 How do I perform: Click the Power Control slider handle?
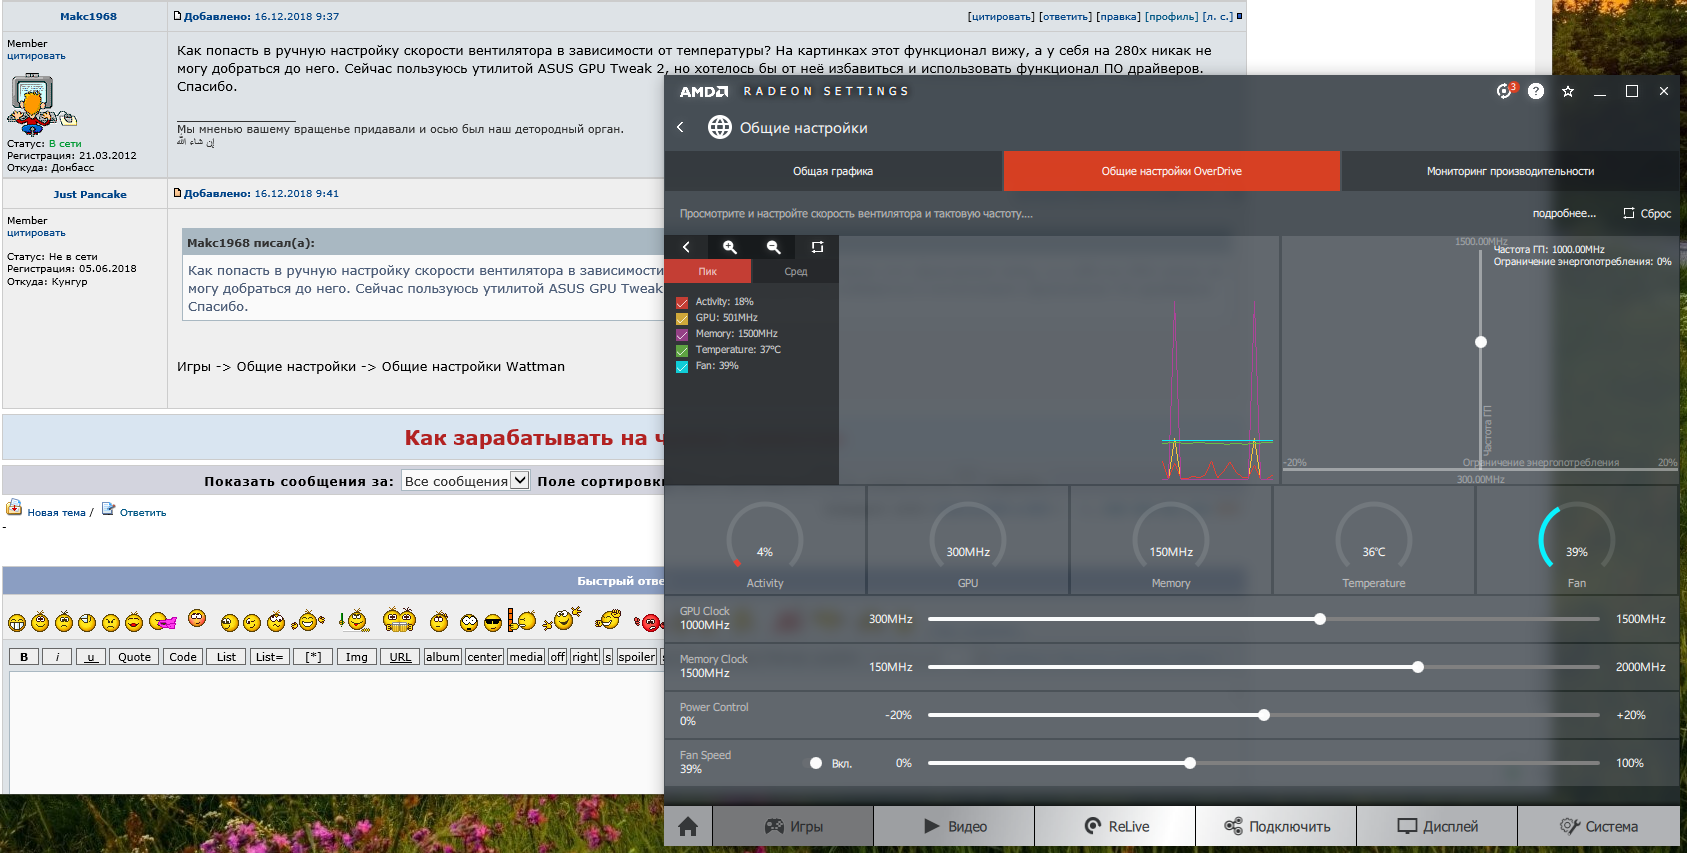pos(1264,715)
